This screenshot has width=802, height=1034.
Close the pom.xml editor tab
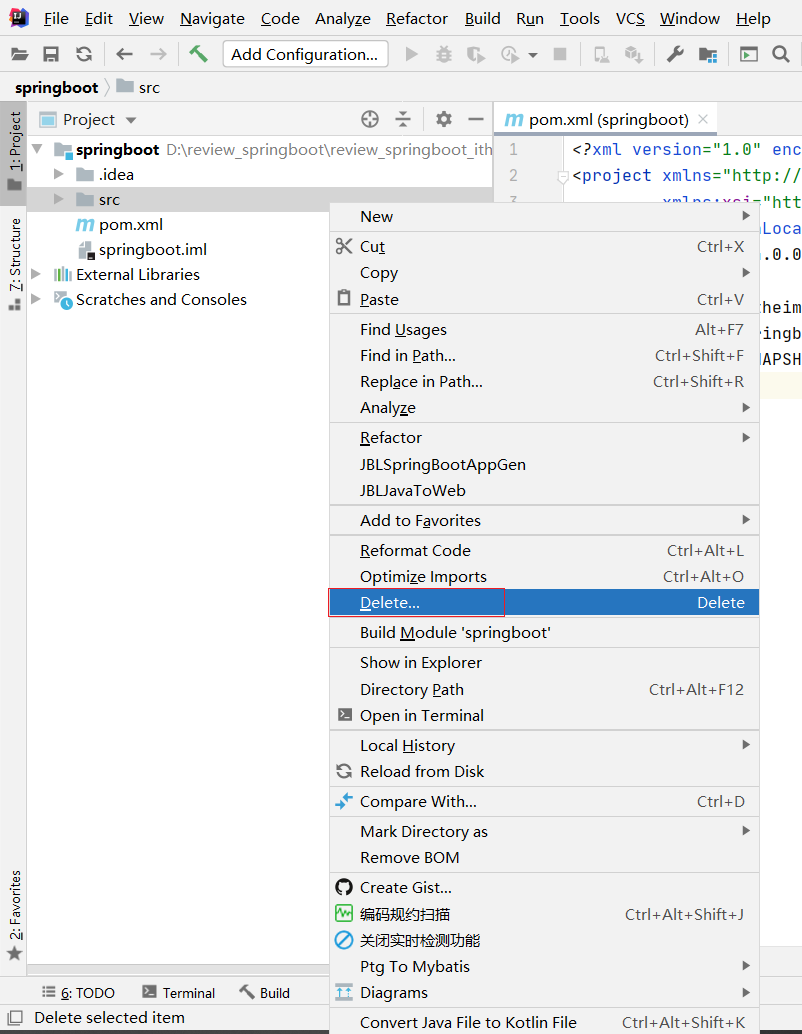pos(704,119)
